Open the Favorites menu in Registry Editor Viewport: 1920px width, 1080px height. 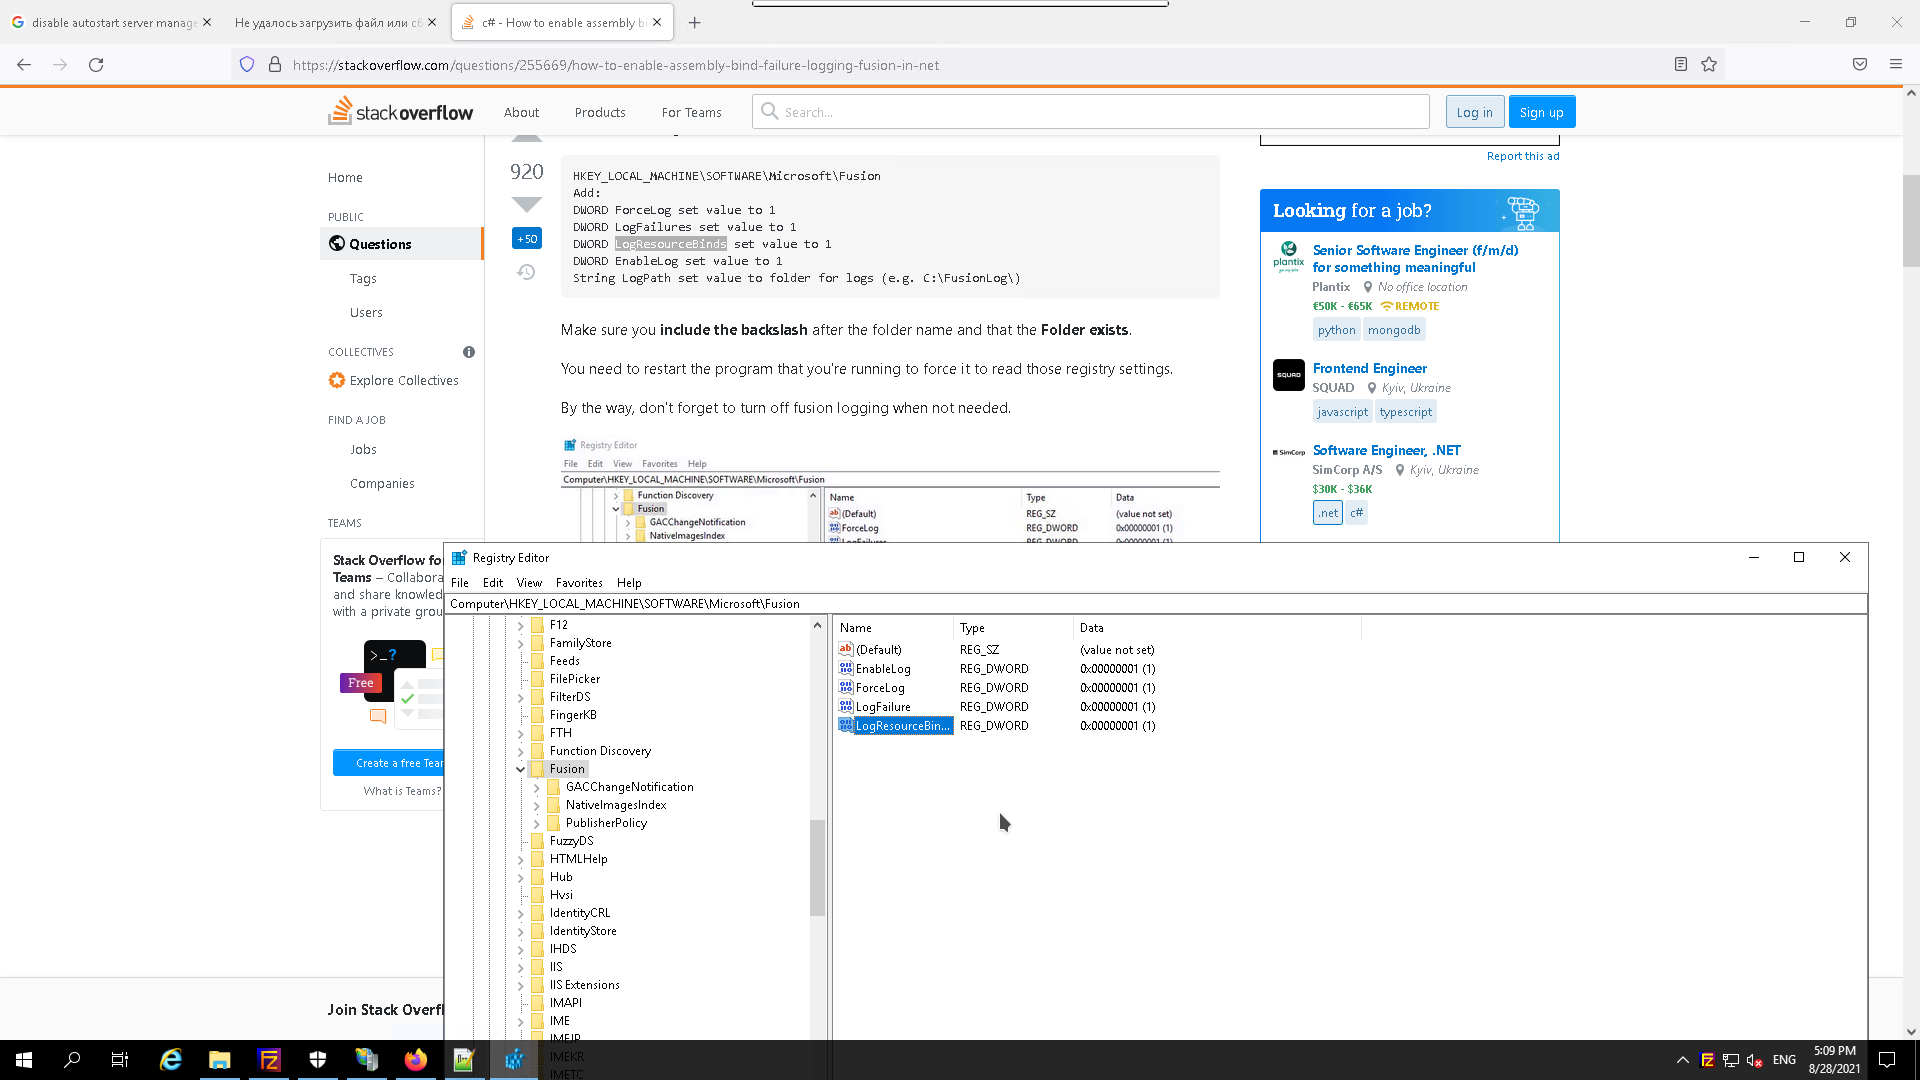click(x=579, y=583)
